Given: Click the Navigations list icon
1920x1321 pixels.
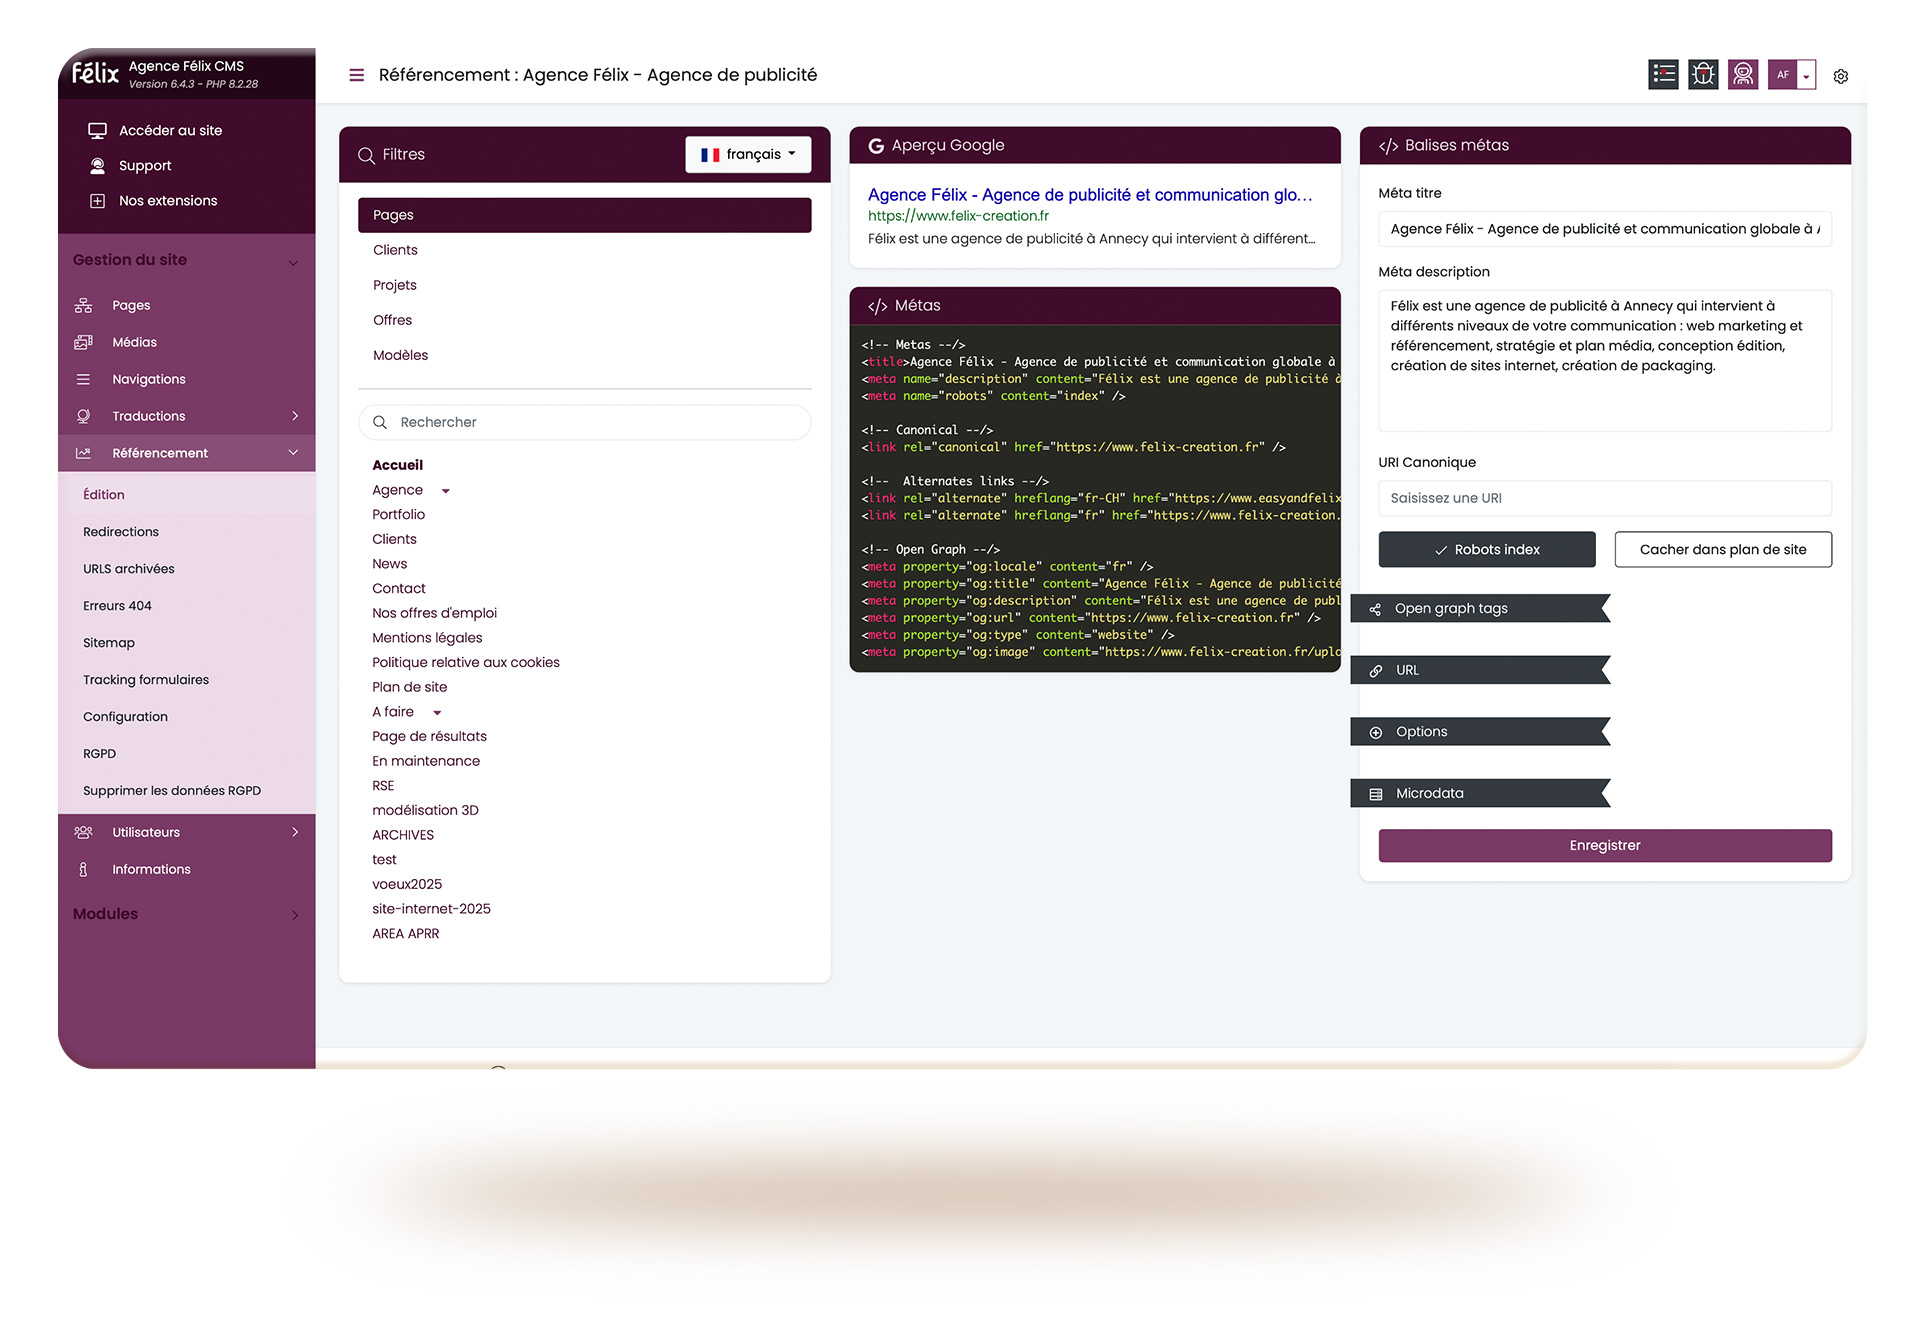Looking at the screenshot, I should pyautogui.click(x=83, y=380).
